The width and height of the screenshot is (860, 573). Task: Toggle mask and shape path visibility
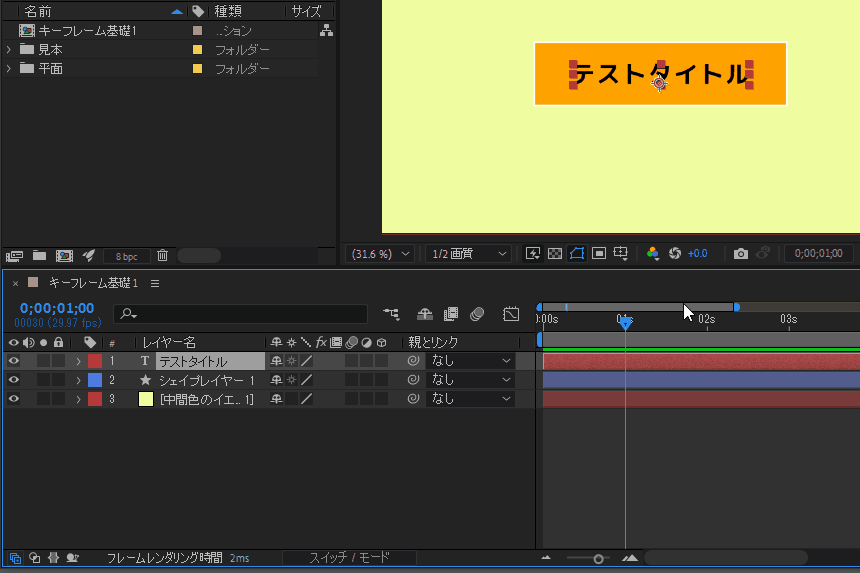point(576,253)
